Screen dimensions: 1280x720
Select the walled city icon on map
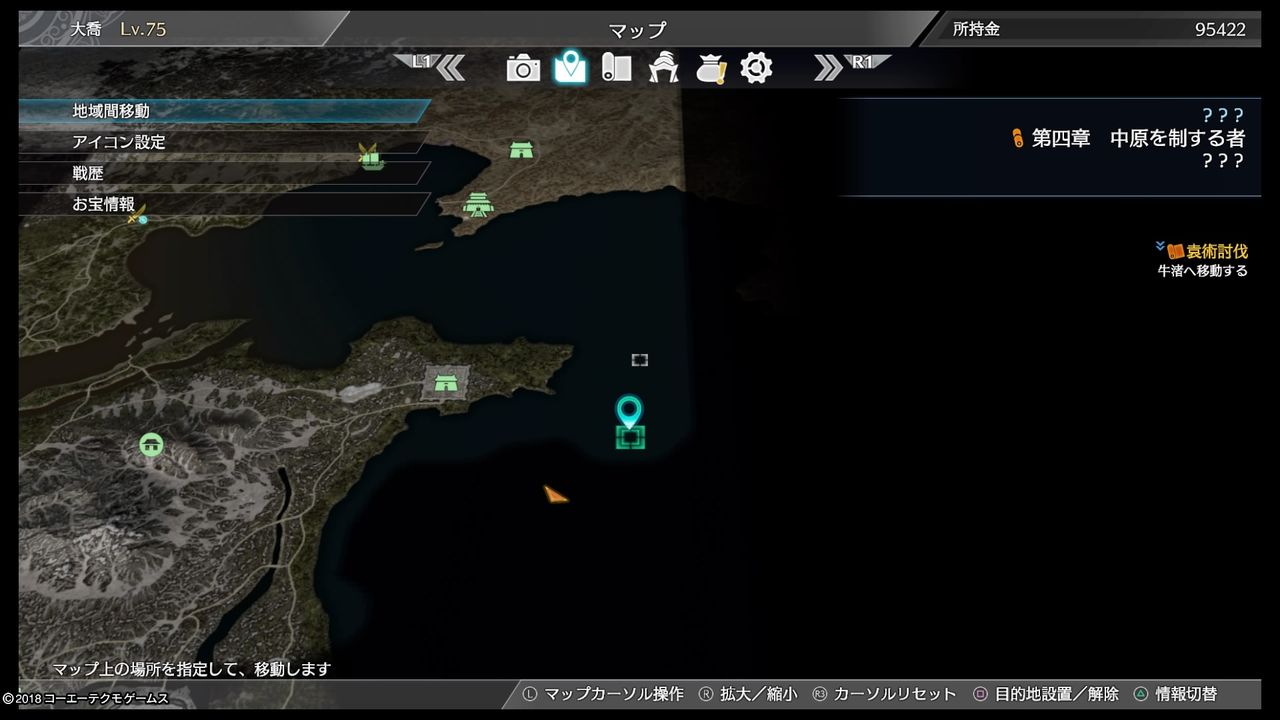click(x=446, y=381)
